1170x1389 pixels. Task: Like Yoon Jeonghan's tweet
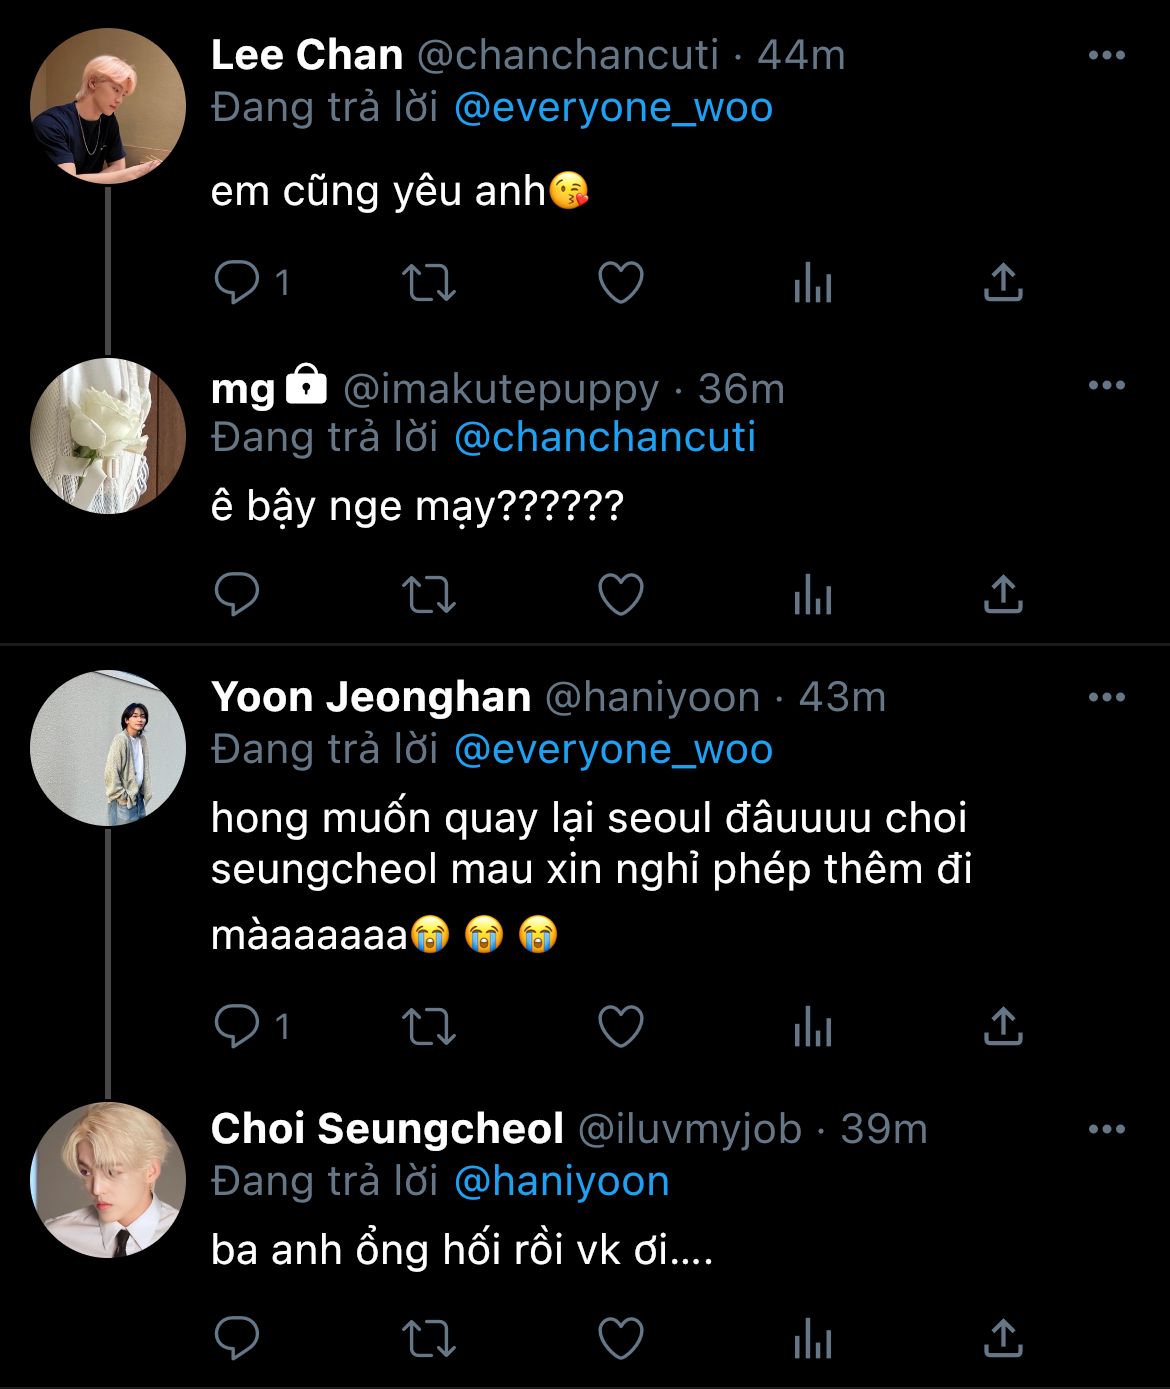(x=620, y=1026)
